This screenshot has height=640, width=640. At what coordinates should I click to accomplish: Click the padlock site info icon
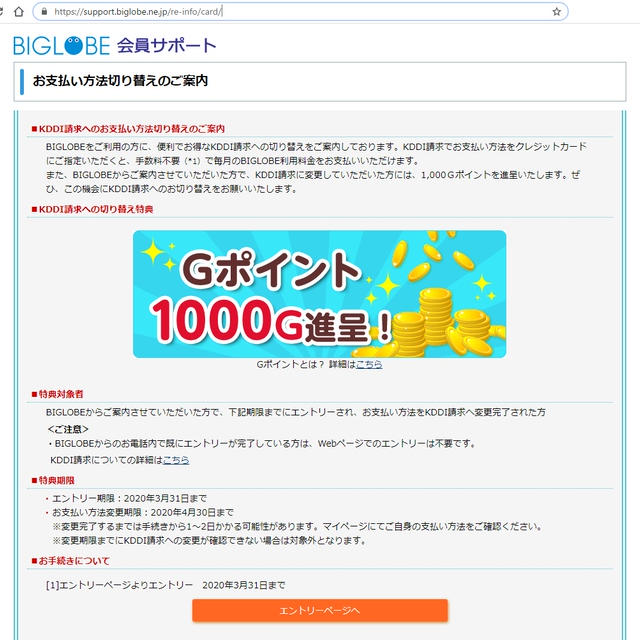44,11
